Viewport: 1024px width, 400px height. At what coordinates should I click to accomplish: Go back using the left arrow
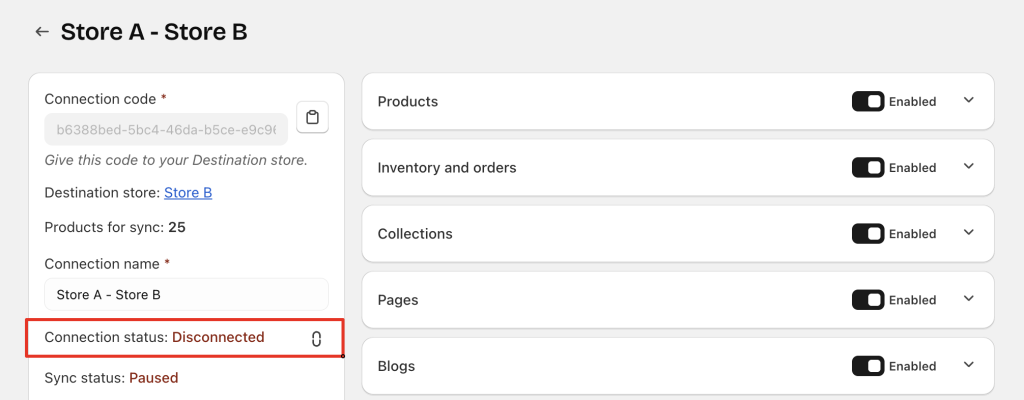(x=42, y=32)
